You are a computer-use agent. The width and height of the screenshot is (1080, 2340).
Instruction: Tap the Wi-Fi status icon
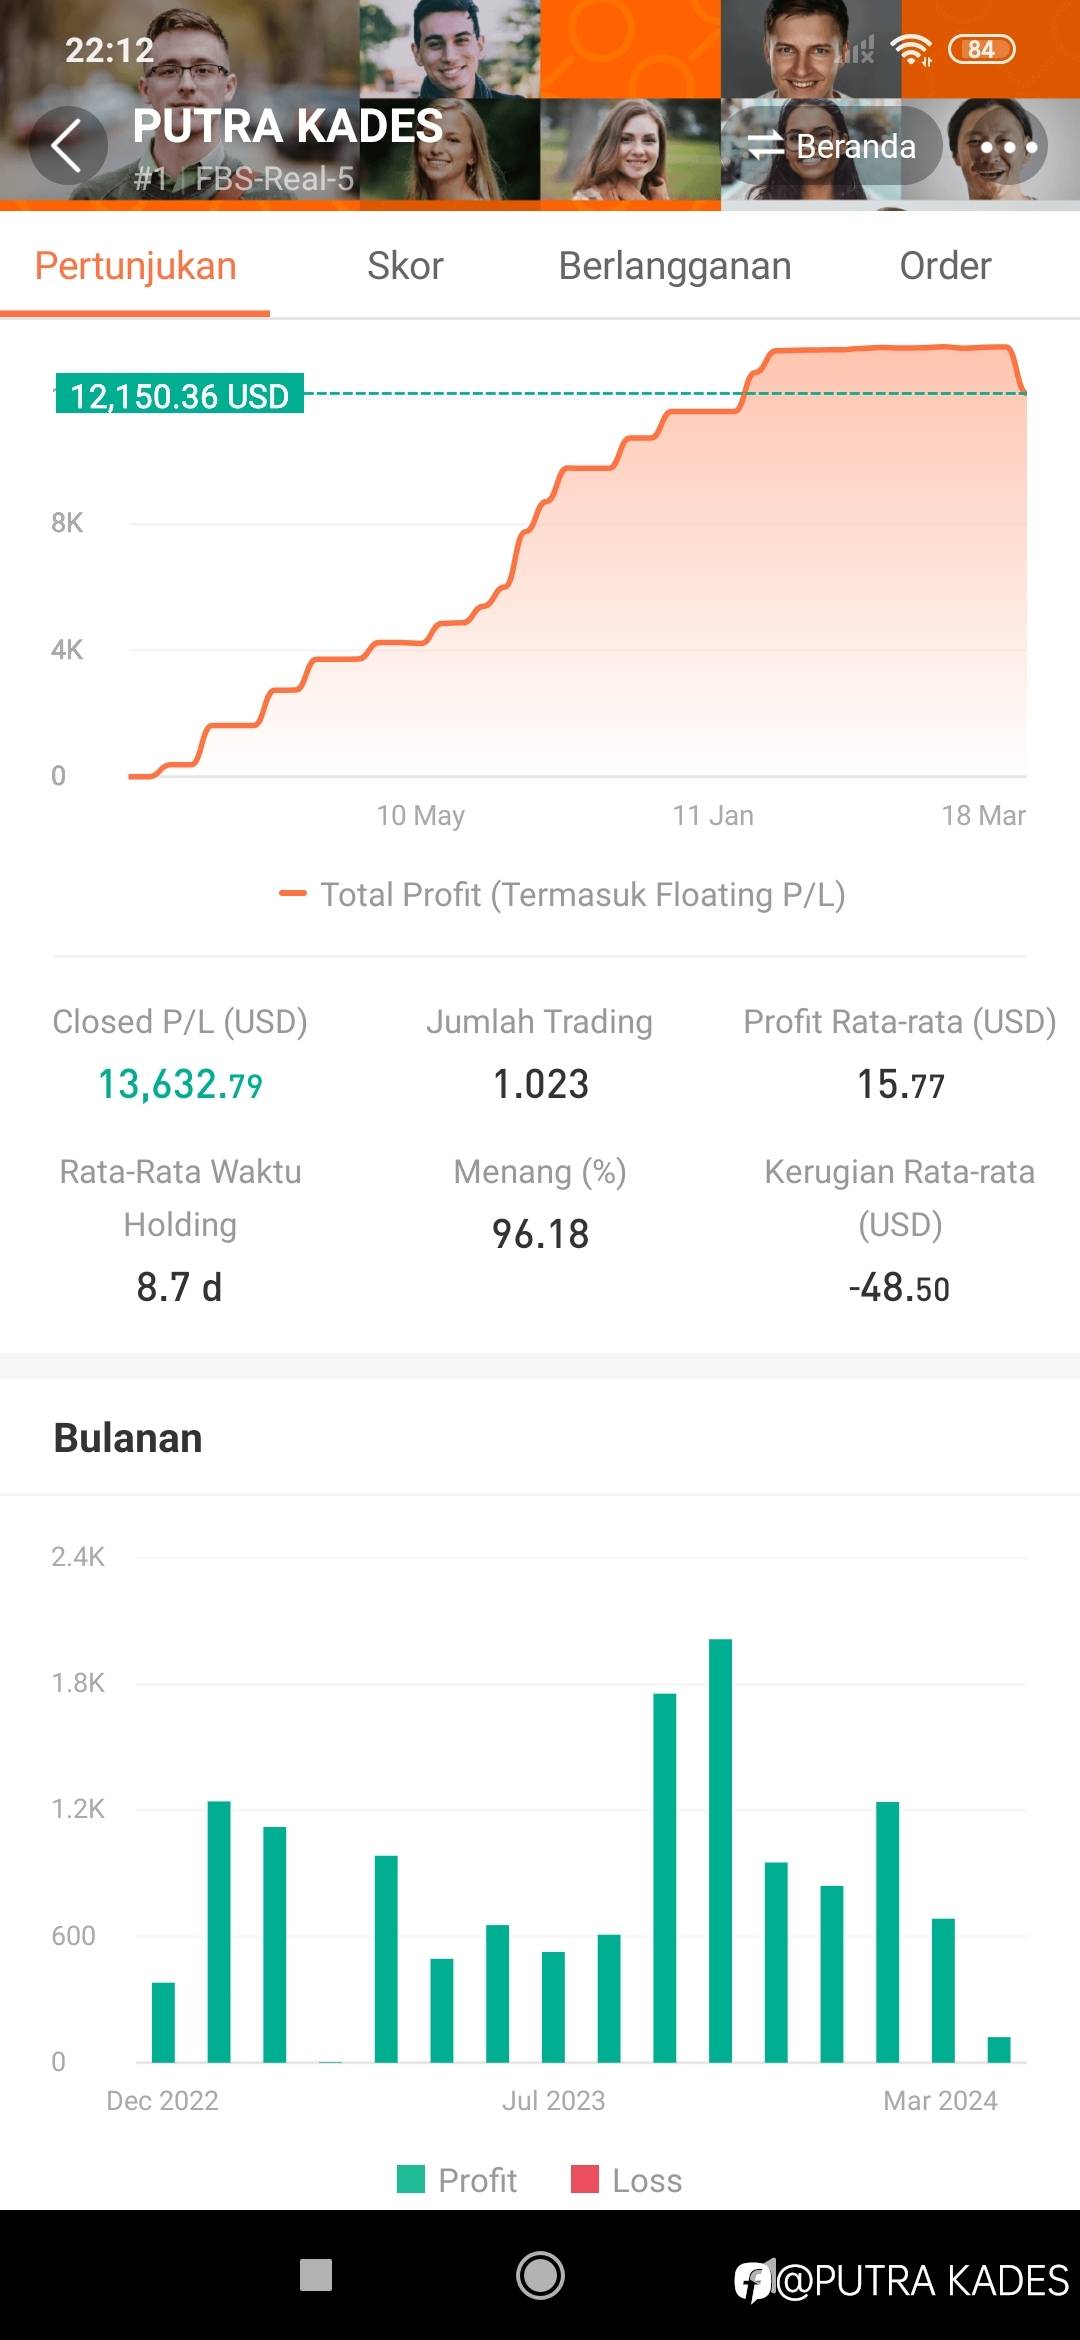[x=911, y=49]
